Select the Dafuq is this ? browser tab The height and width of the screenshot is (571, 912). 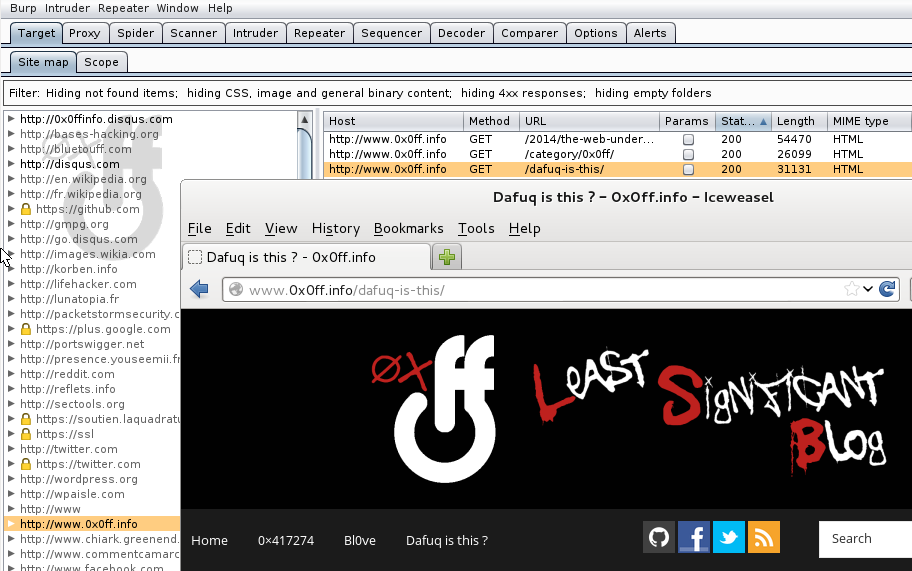point(307,257)
